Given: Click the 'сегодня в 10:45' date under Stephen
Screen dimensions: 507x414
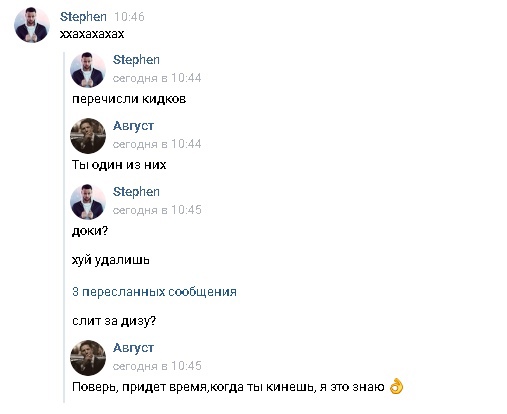Looking at the screenshot, I should pyautogui.click(x=157, y=210).
